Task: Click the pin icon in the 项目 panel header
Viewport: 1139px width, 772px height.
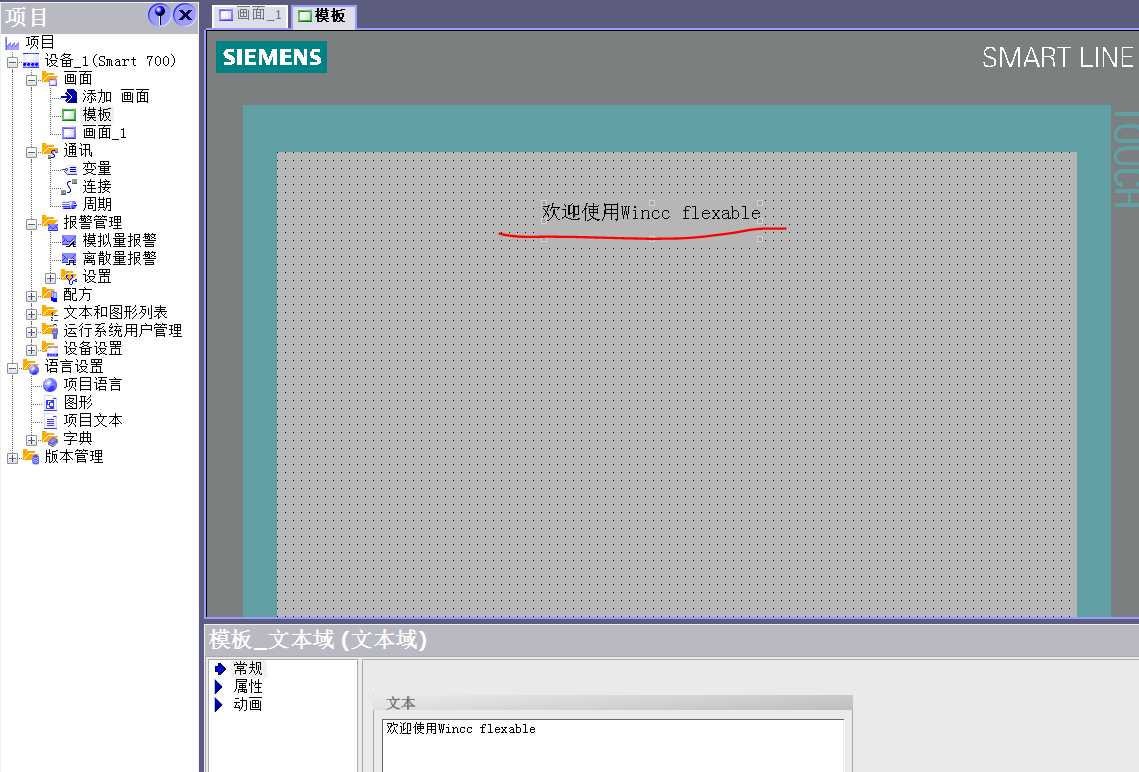Action: point(158,15)
